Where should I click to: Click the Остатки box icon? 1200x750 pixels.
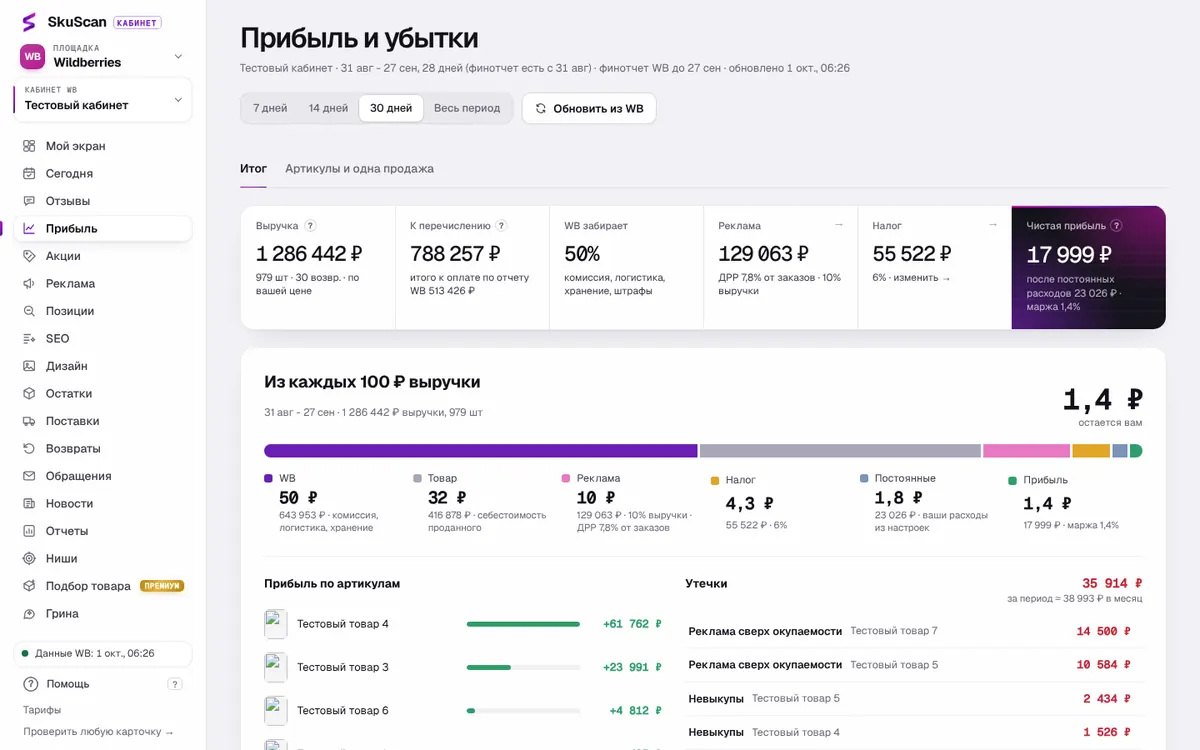(29, 393)
